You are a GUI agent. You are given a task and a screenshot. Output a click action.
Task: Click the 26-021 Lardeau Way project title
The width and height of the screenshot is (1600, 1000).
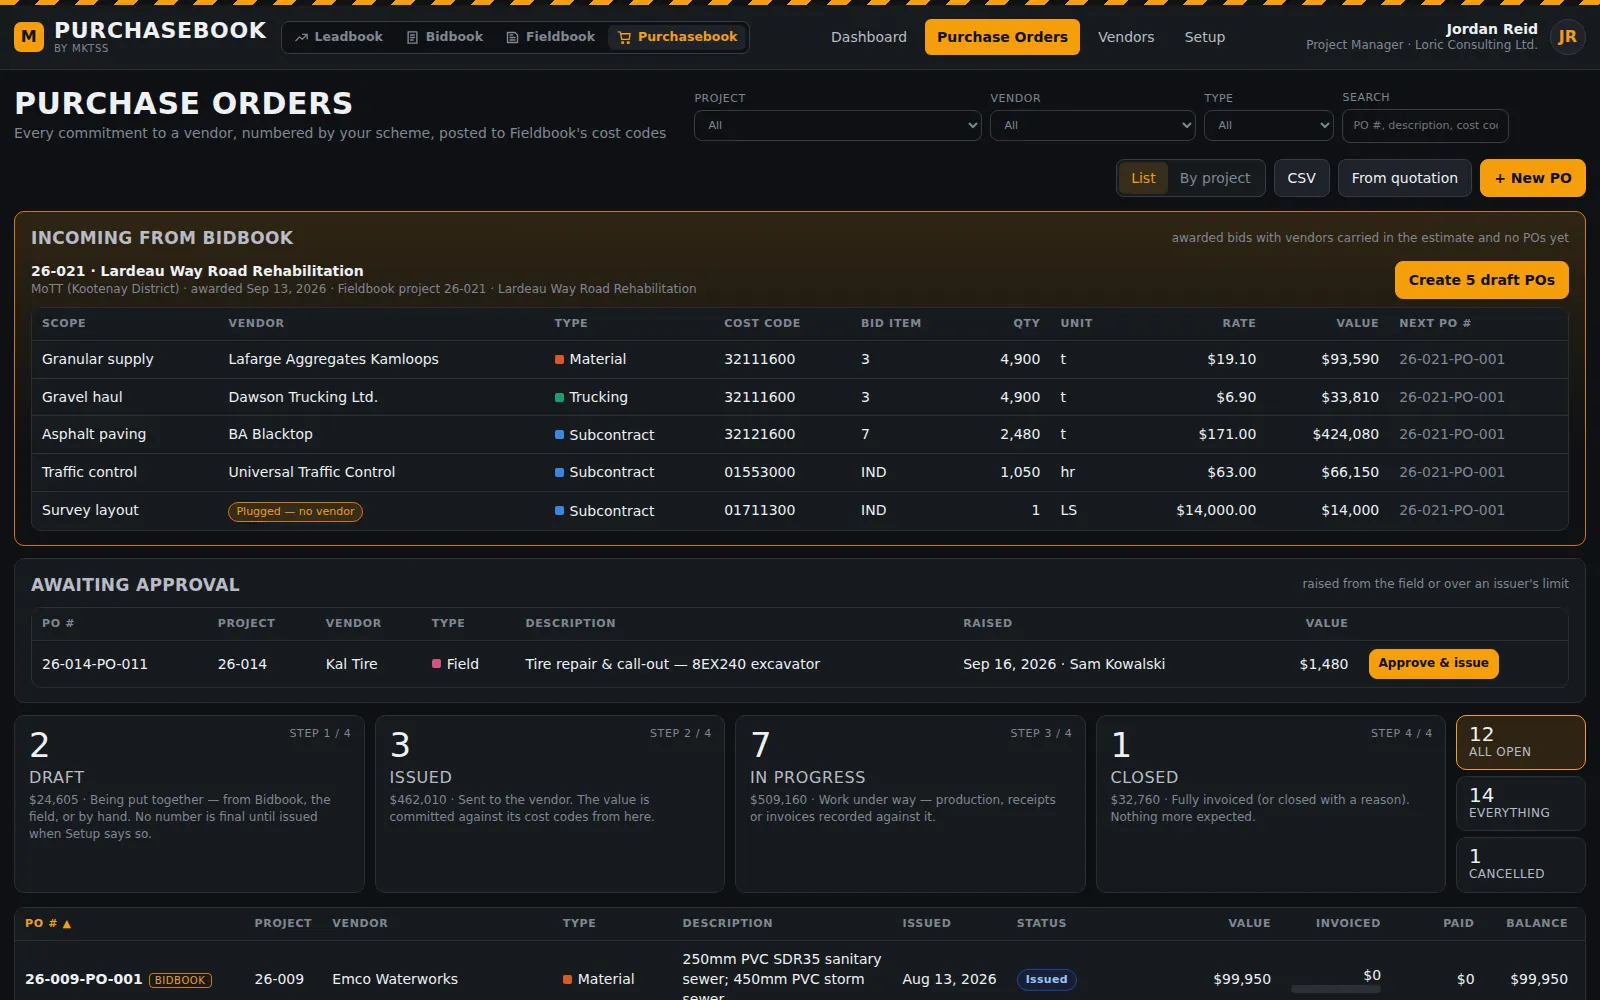pos(197,271)
